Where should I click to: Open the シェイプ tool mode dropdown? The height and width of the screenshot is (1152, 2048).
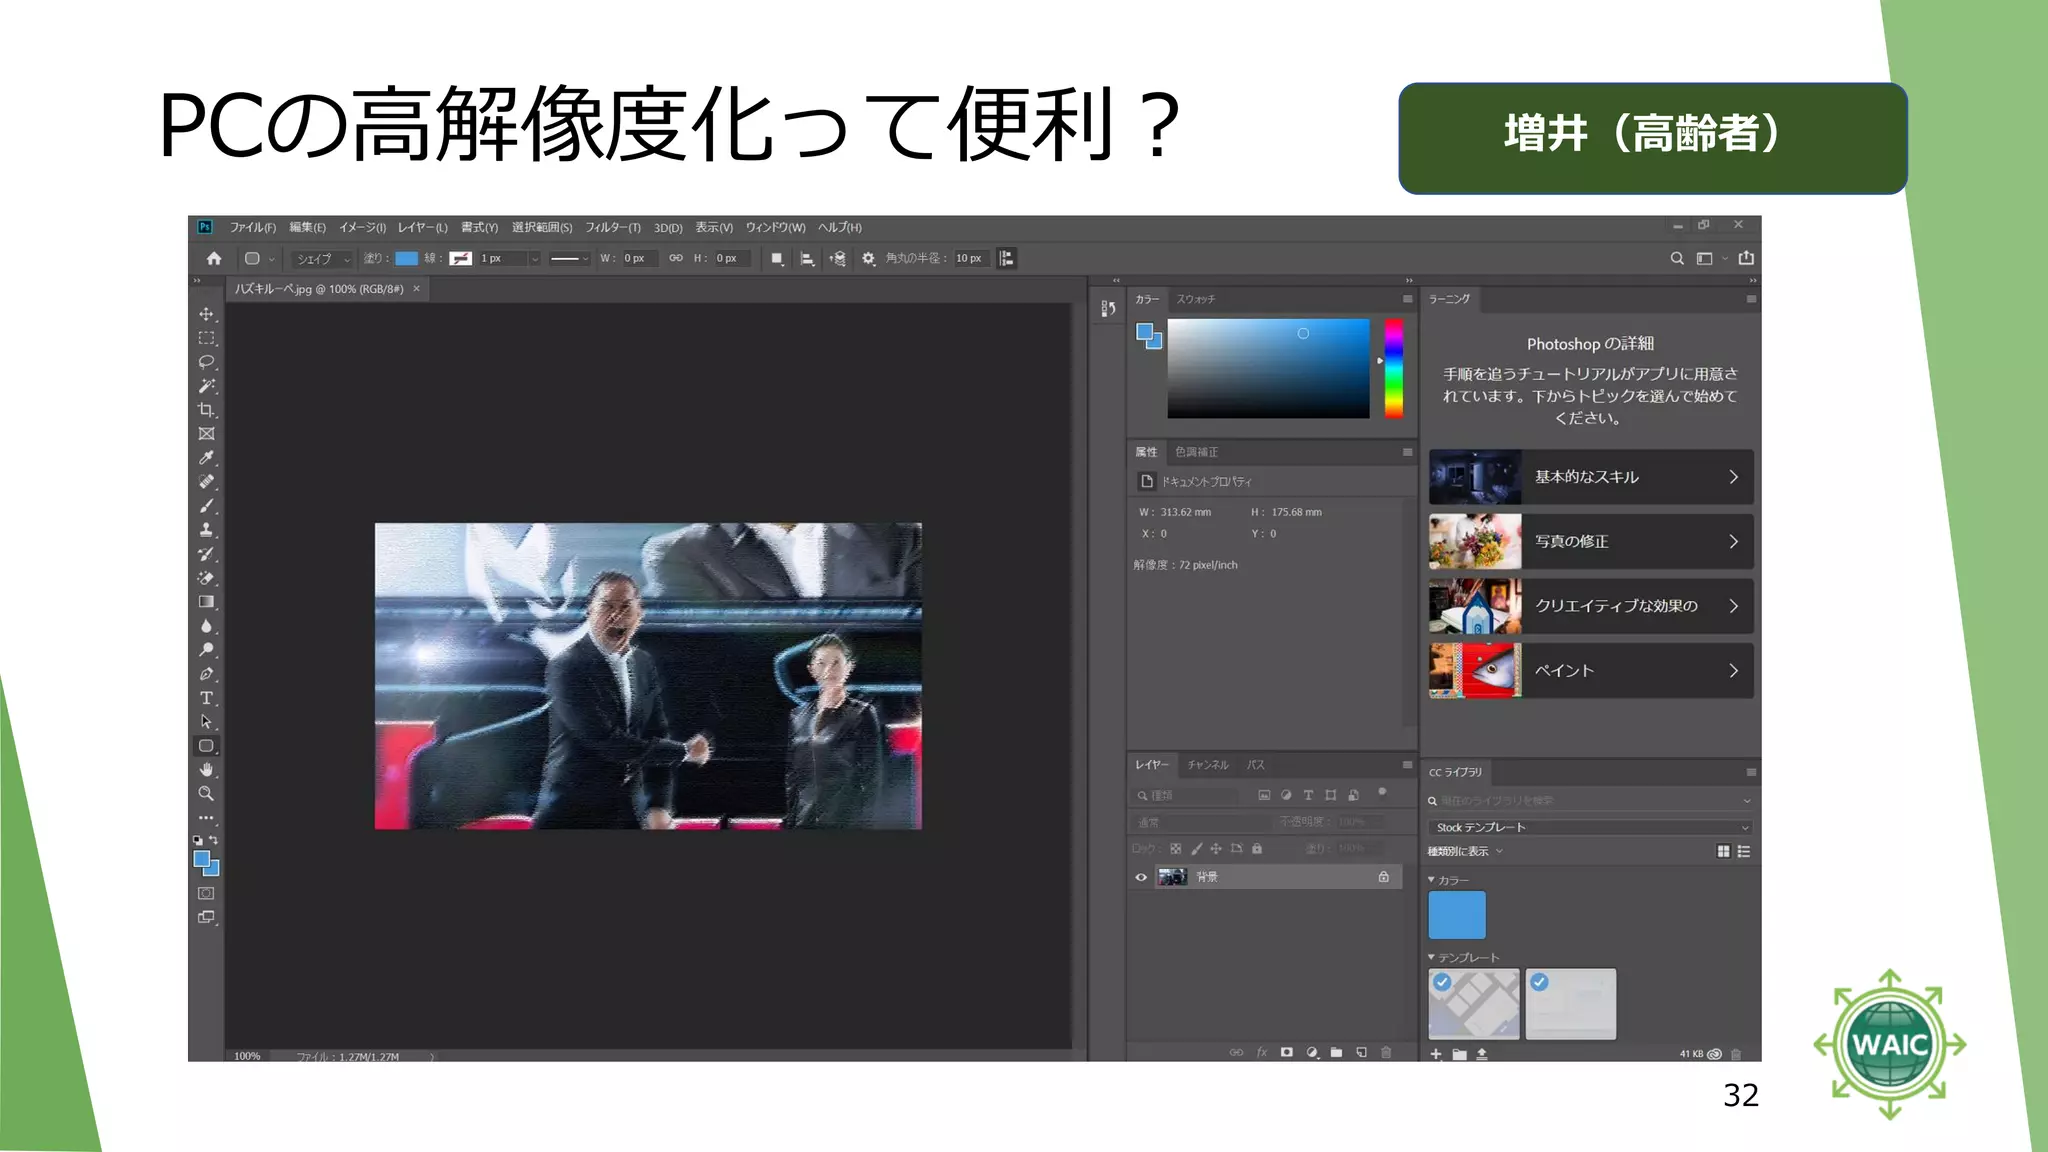(x=322, y=259)
